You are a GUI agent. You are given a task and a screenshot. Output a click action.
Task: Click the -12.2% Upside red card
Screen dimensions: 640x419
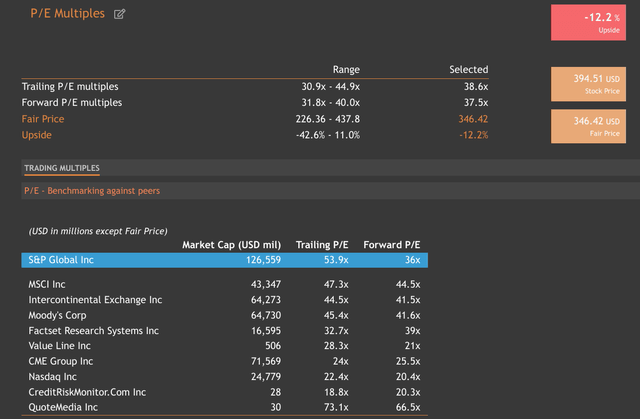pyautogui.click(x=588, y=22)
